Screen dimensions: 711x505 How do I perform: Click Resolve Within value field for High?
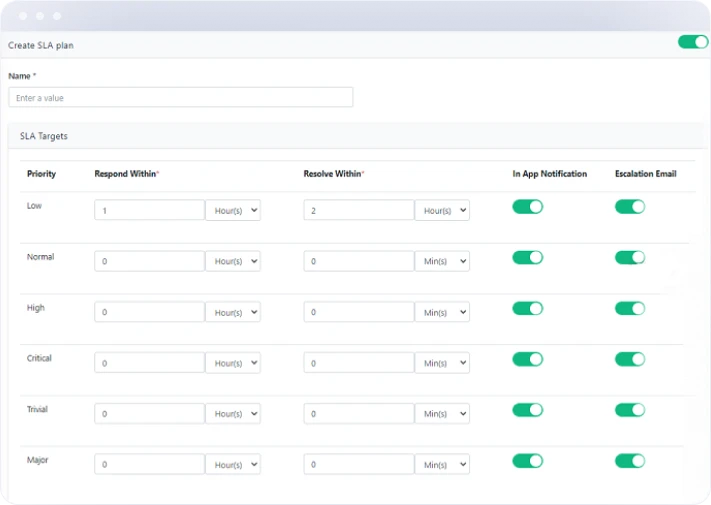[x=358, y=312]
